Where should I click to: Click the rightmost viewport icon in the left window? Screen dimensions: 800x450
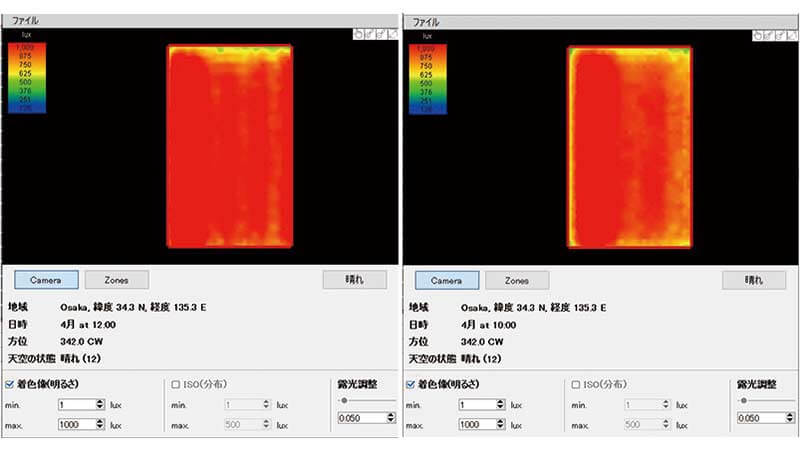click(393, 34)
